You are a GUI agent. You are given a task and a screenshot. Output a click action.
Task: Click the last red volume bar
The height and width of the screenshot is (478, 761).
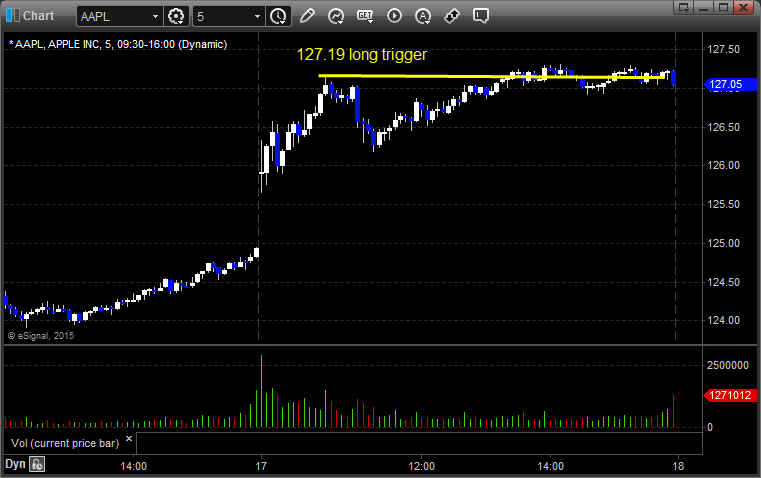pyautogui.click(x=674, y=412)
